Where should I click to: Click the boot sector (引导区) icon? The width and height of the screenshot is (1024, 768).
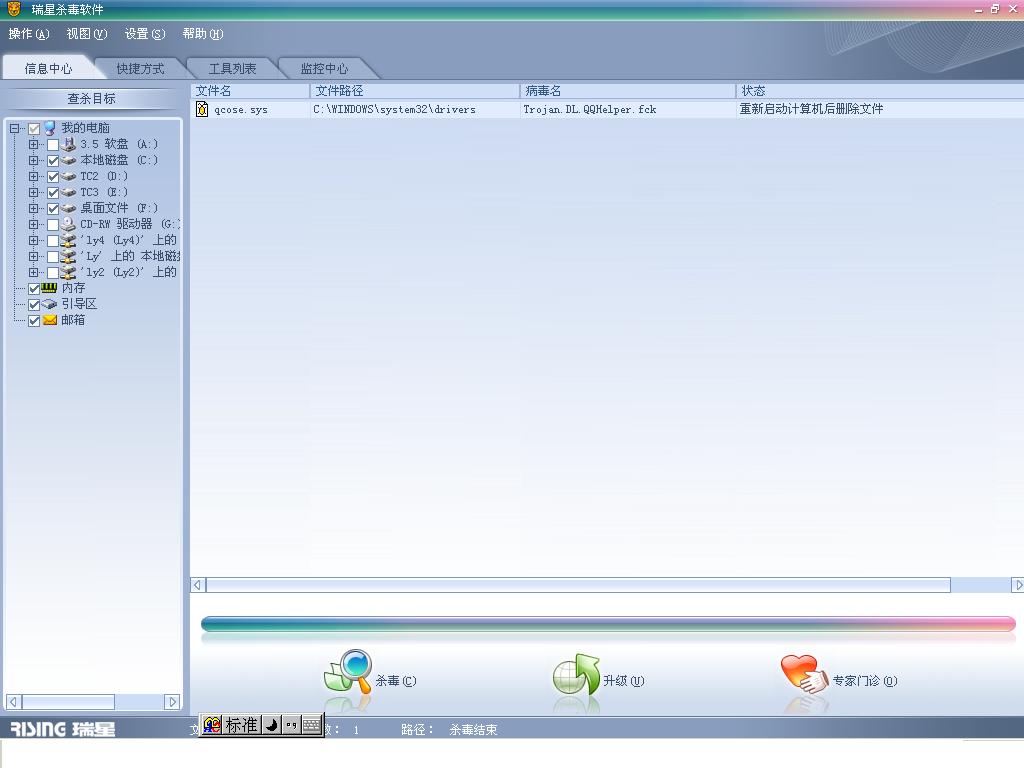50,304
